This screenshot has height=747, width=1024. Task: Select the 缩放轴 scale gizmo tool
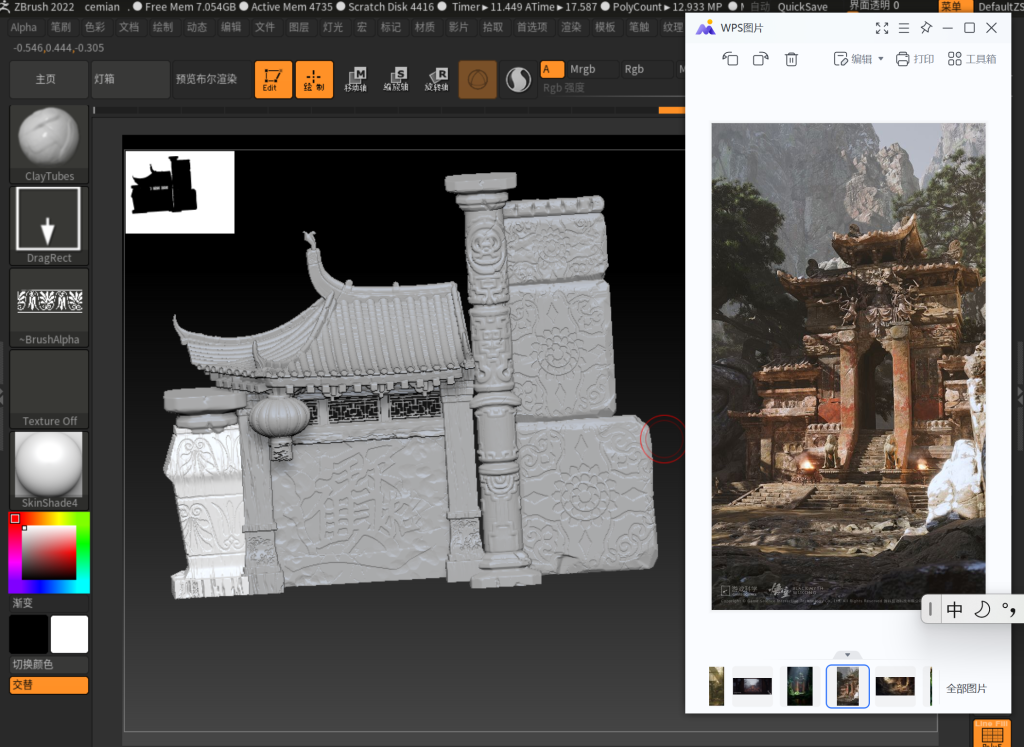point(396,80)
